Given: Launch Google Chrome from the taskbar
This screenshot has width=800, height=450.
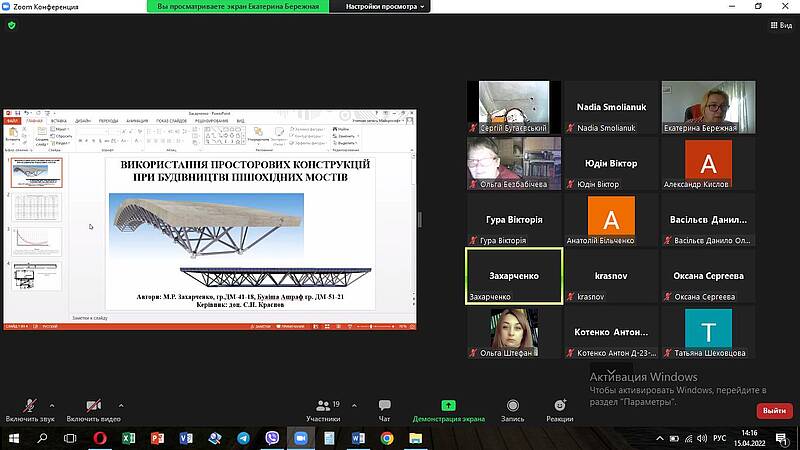Looking at the screenshot, I should click(387, 438).
